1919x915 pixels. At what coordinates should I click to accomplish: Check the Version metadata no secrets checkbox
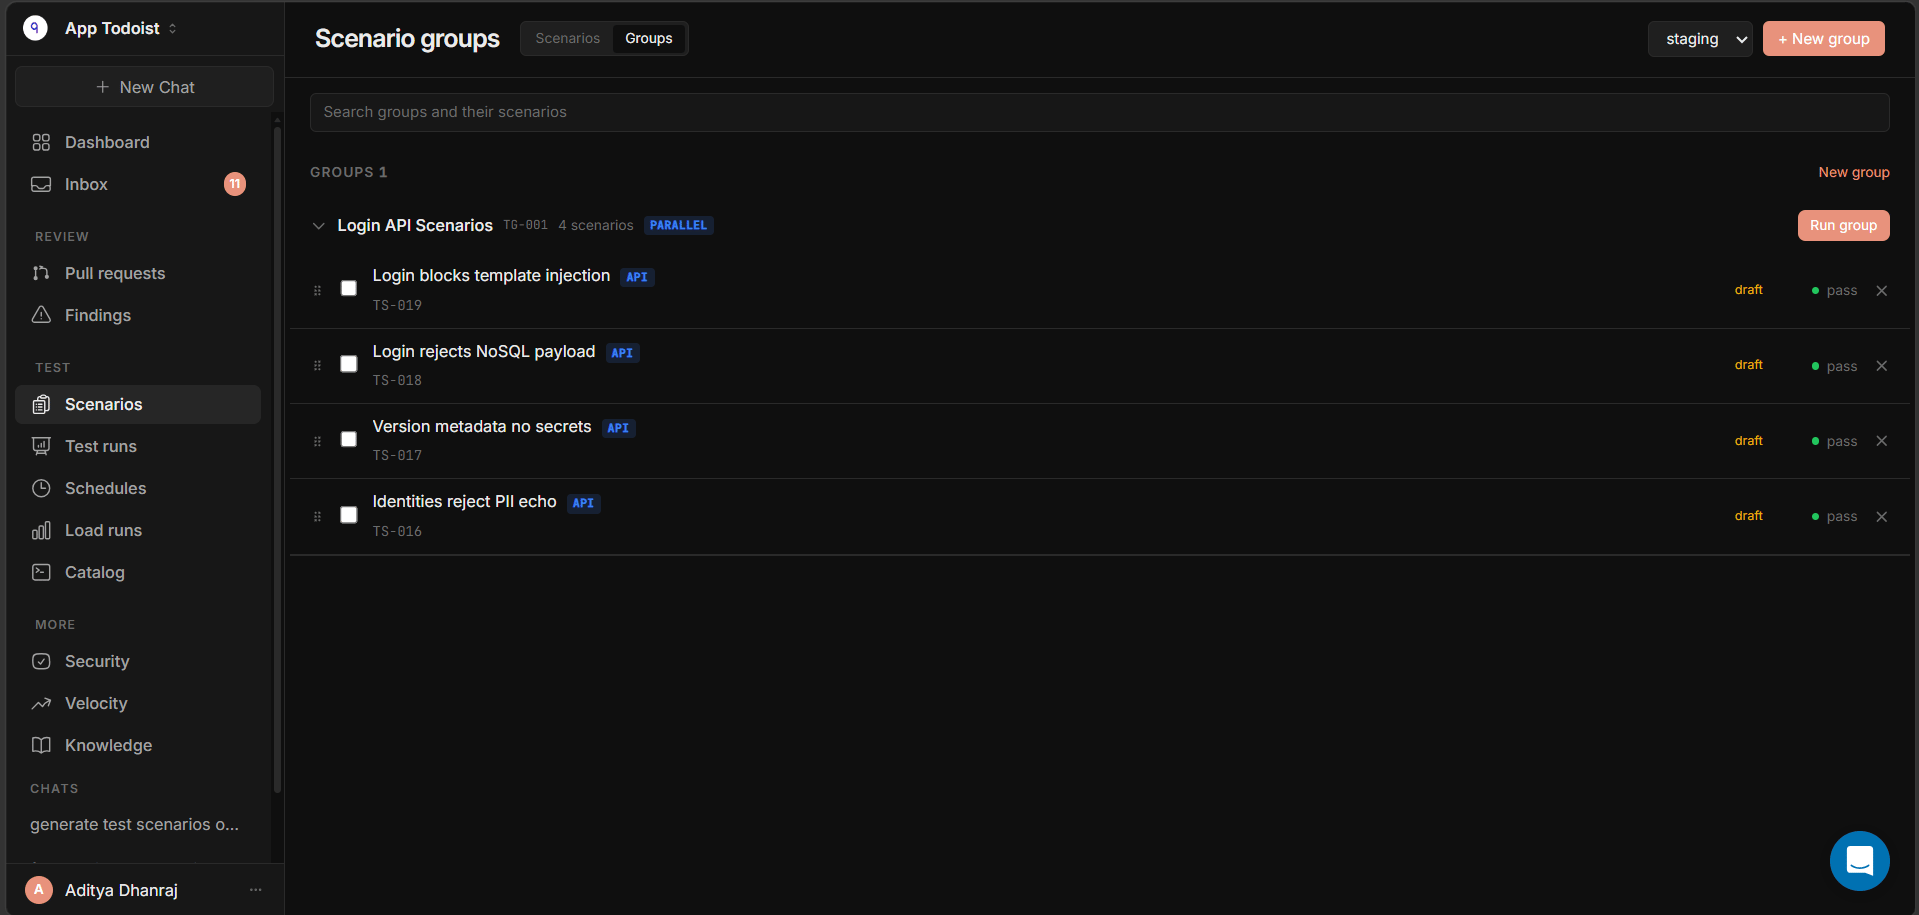click(349, 439)
